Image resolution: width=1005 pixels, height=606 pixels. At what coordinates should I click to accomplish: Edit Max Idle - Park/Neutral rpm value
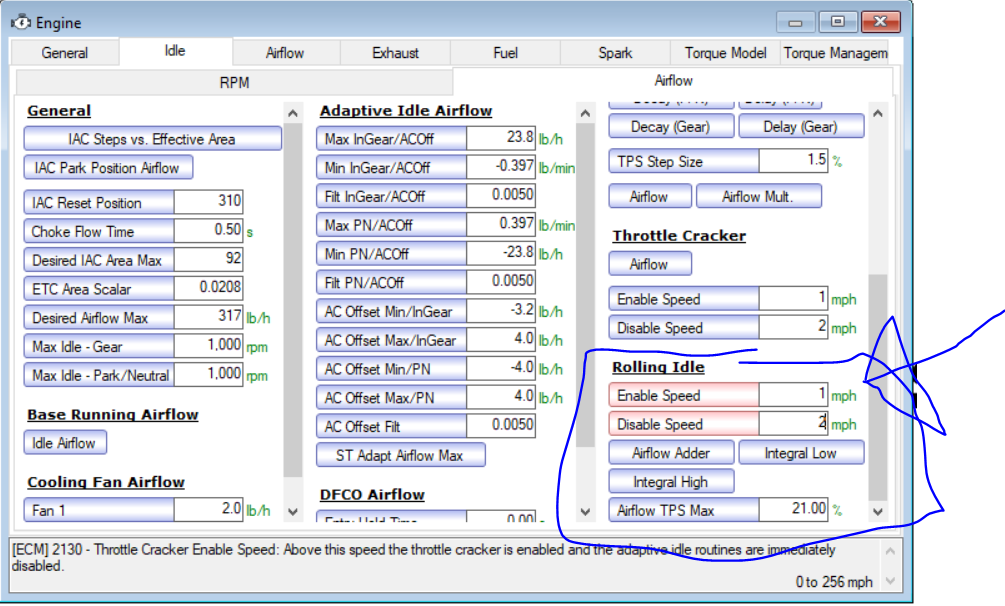coord(208,375)
